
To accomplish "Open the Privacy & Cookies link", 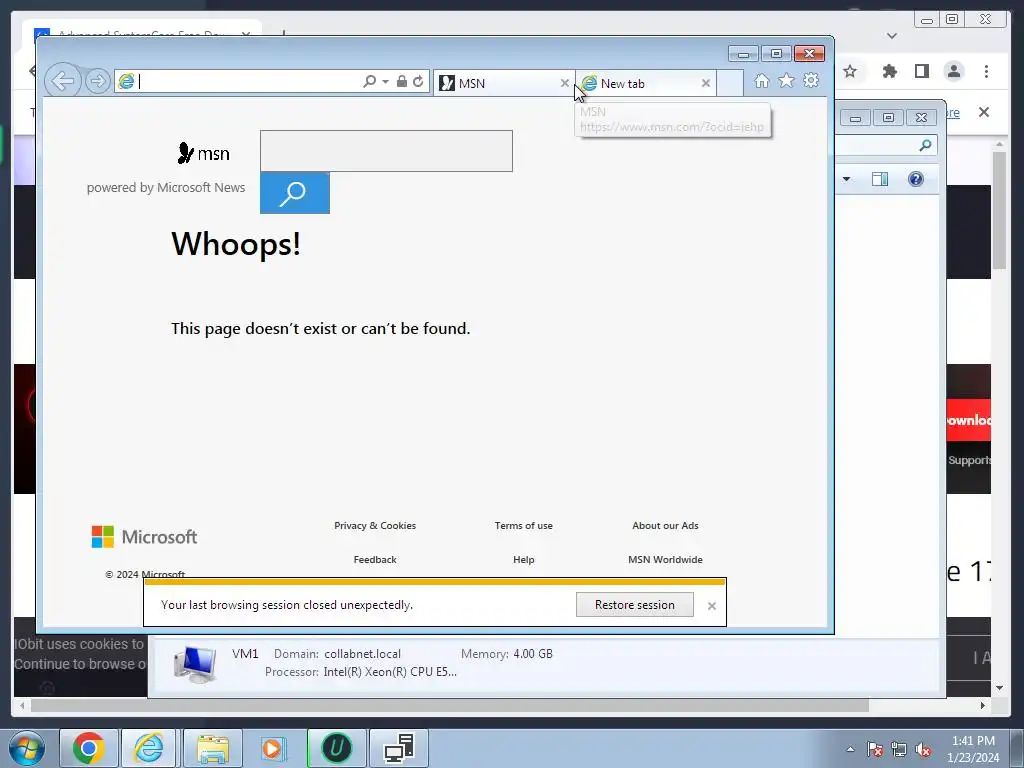I will point(375,526).
